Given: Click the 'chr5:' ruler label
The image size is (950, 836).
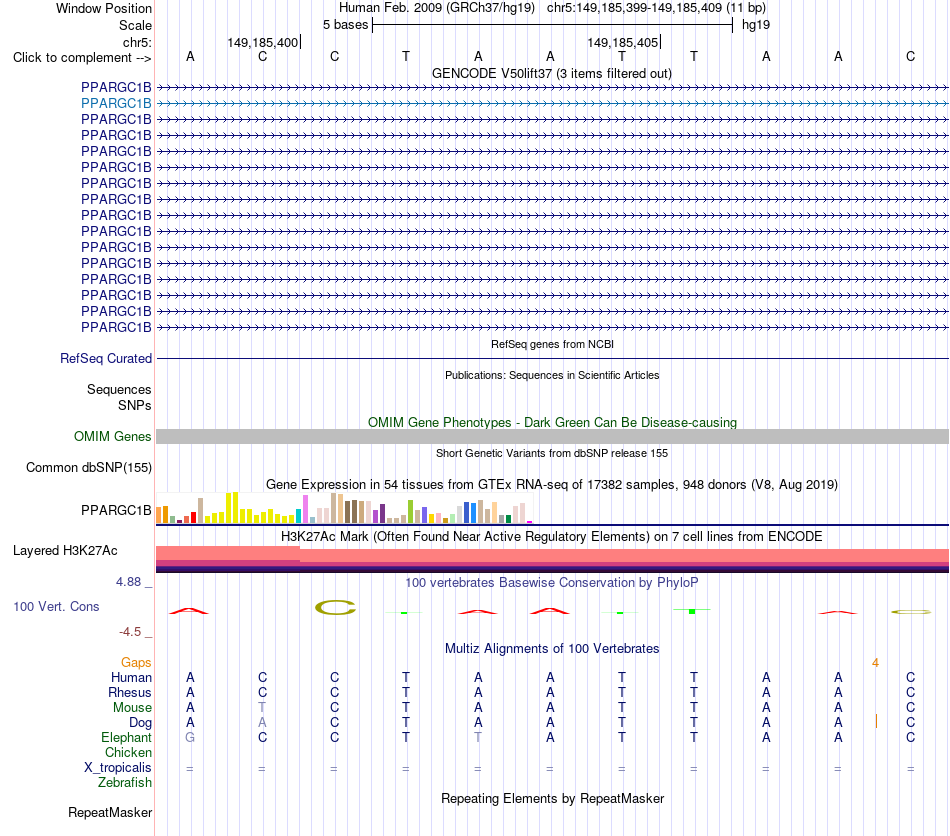Looking at the screenshot, I should (x=137, y=42).
